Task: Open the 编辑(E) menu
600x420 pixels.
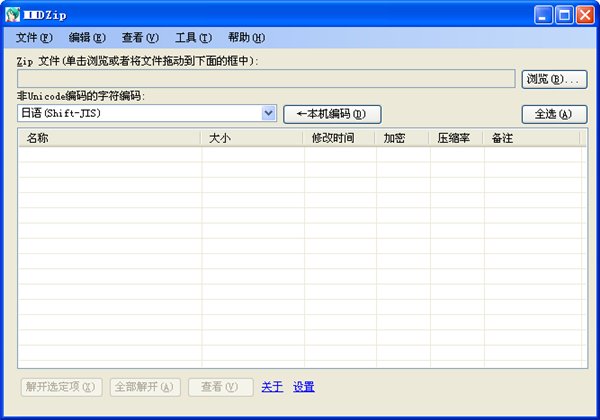Action: 87,37
